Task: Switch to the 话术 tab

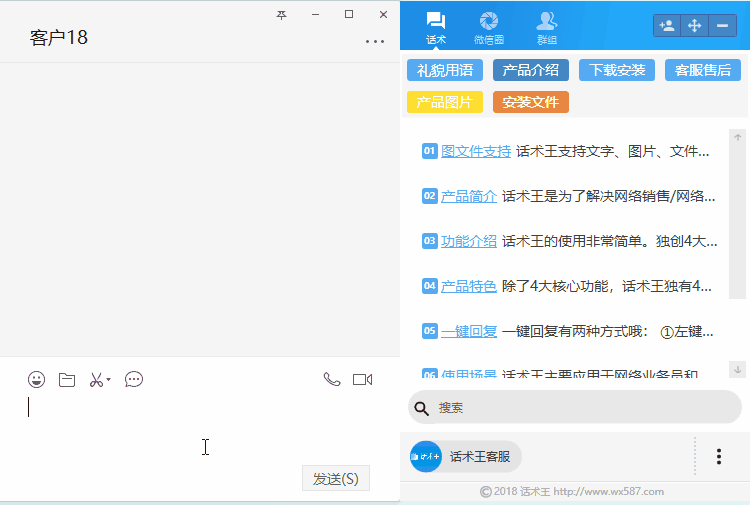Action: [436, 28]
